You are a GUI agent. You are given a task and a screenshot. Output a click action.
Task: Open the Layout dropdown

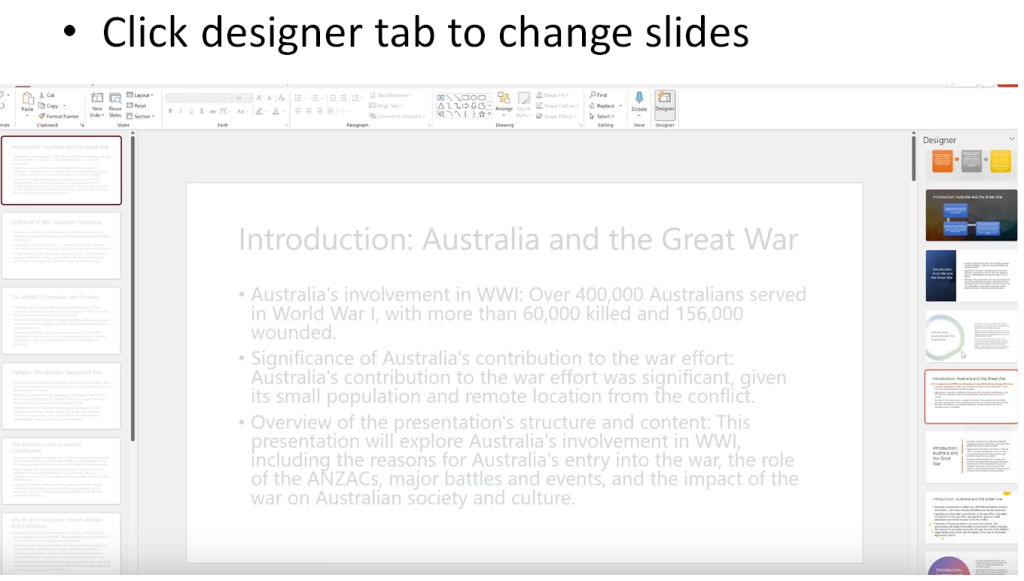tap(140, 95)
